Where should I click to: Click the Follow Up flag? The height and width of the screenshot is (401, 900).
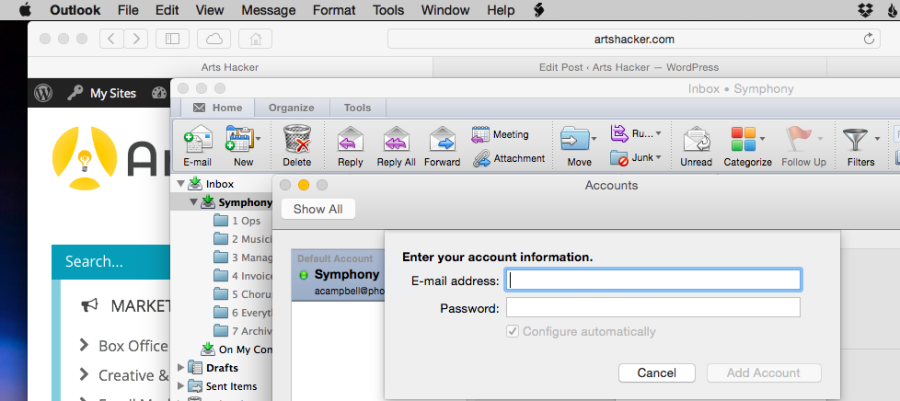(x=798, y=138)
